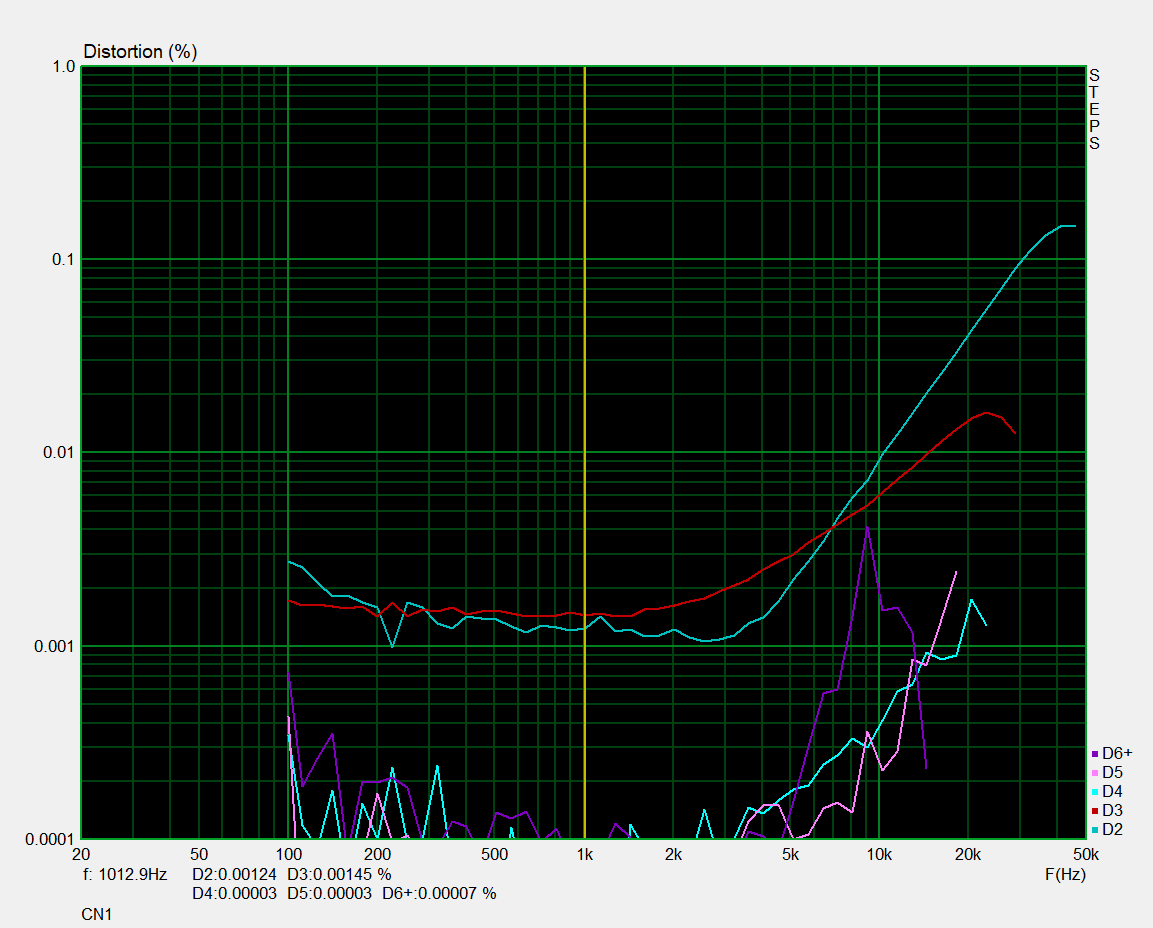Viewport: 1153px width, 928px height.
Task: Click the '0.0001' Y-axis label
Action: coord(51,839)
